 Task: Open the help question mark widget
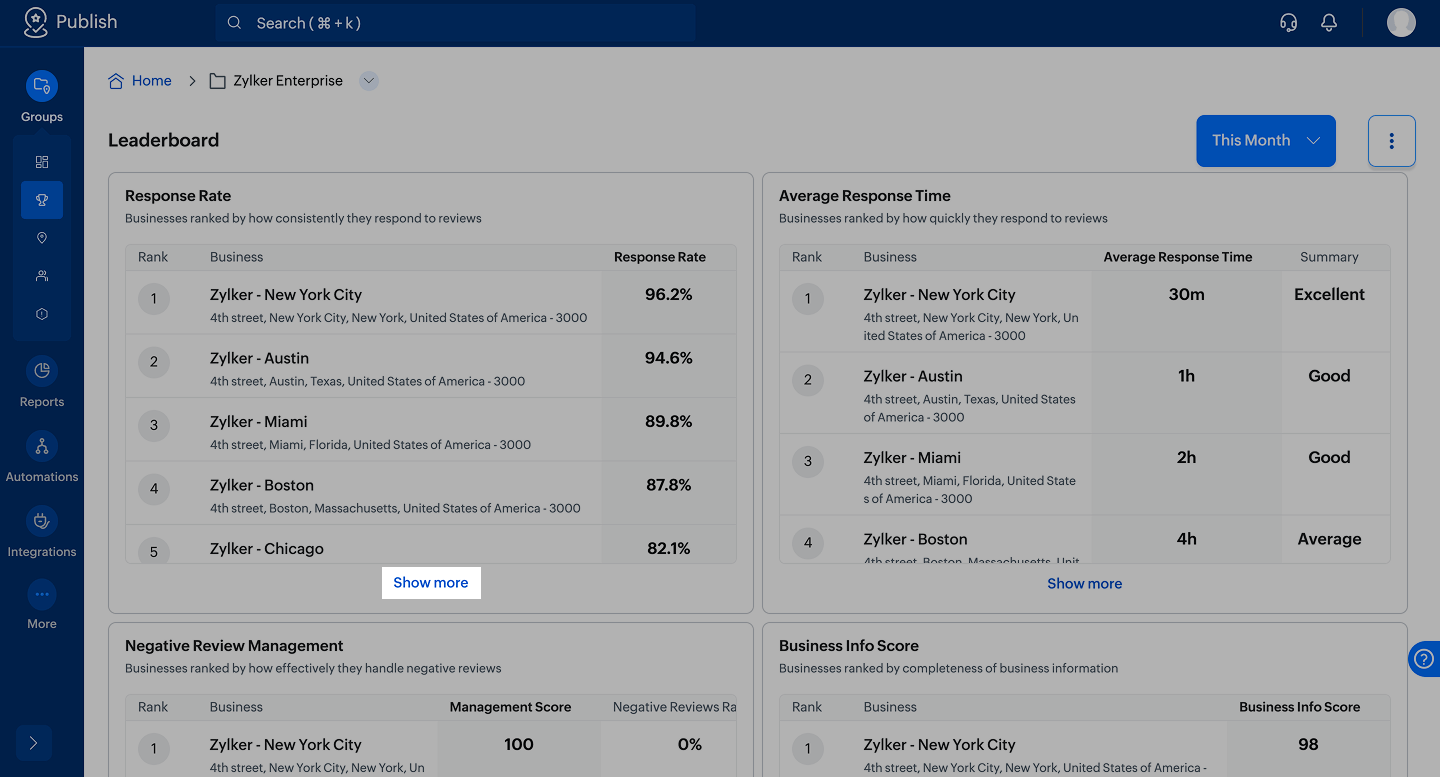click(1425, 659)
